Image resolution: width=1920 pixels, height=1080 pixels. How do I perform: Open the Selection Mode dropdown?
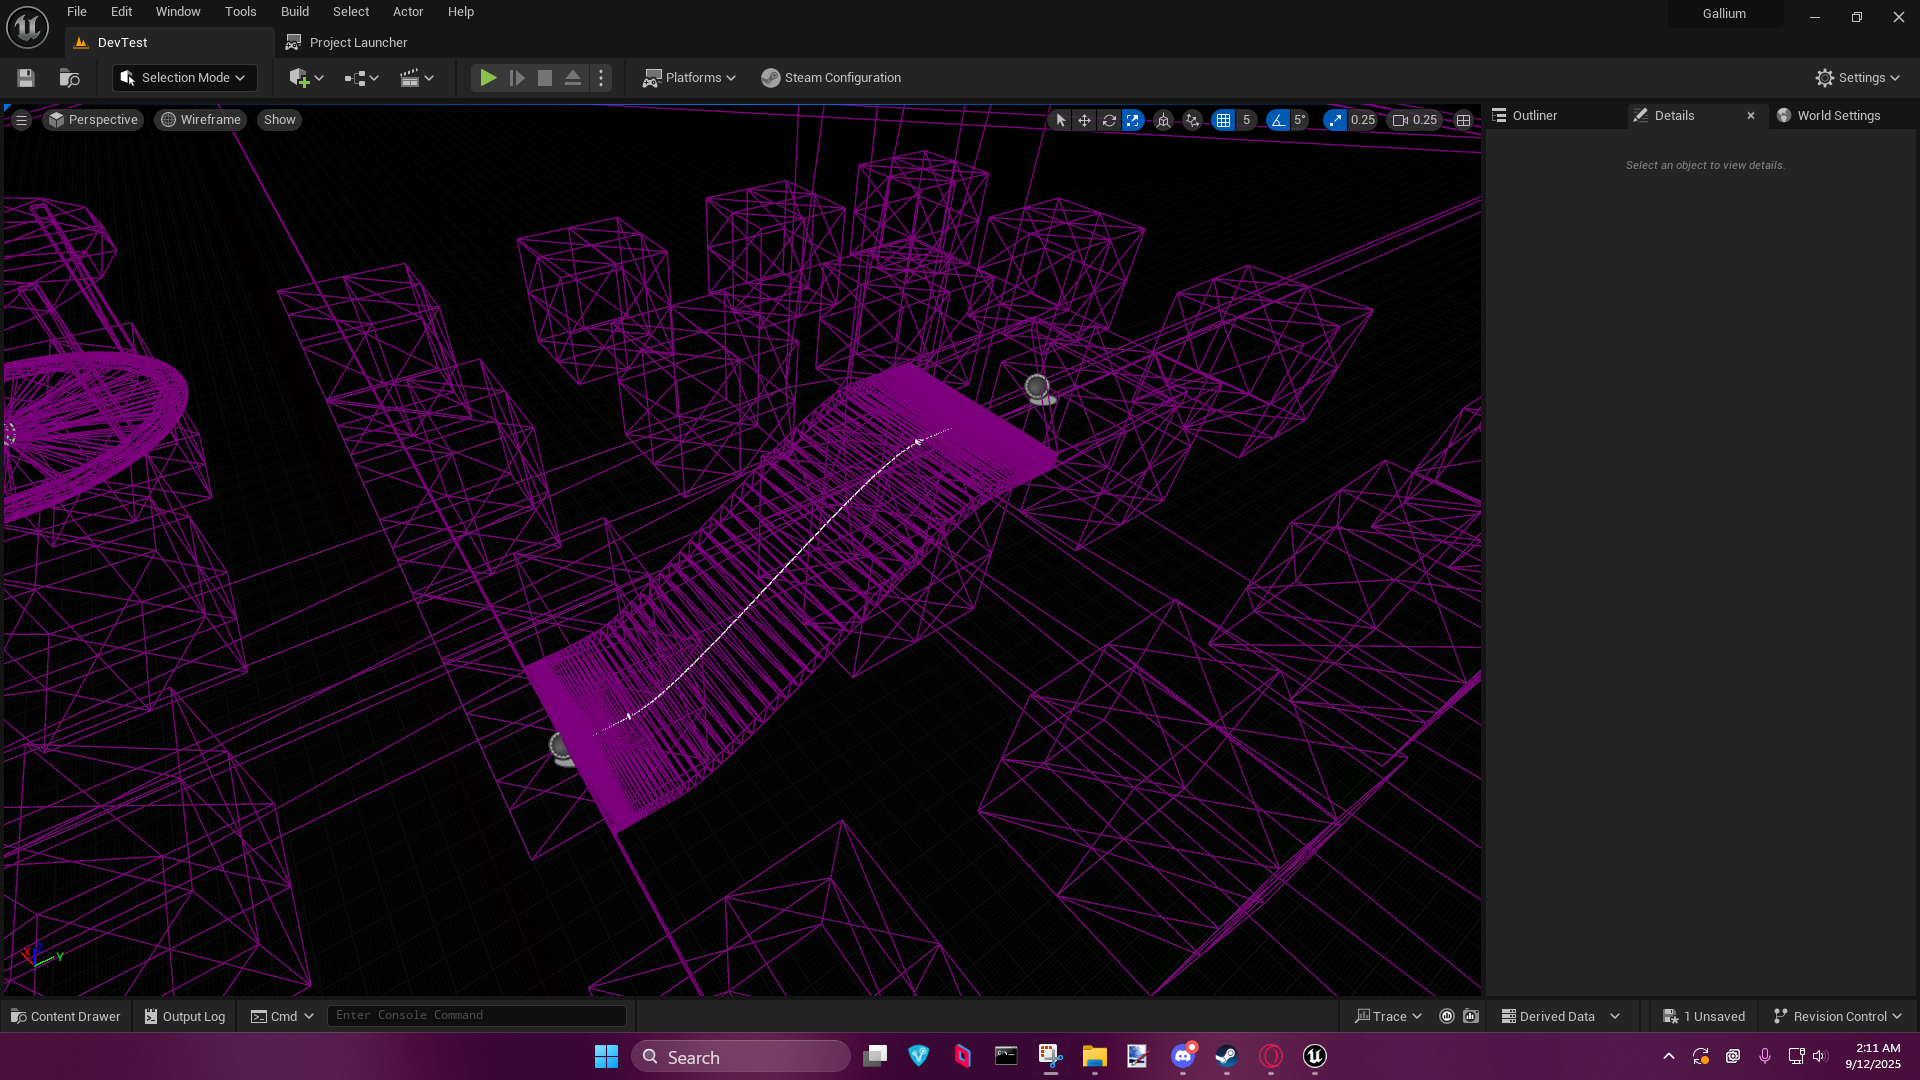185,78
